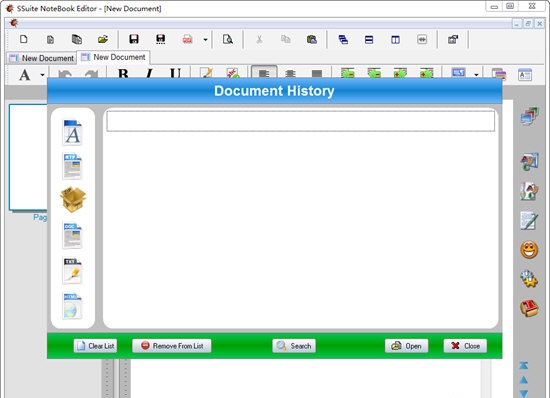The image size is (550, 398).
Task: Select the DOC file type icon
Action: (x=72, y=235)
